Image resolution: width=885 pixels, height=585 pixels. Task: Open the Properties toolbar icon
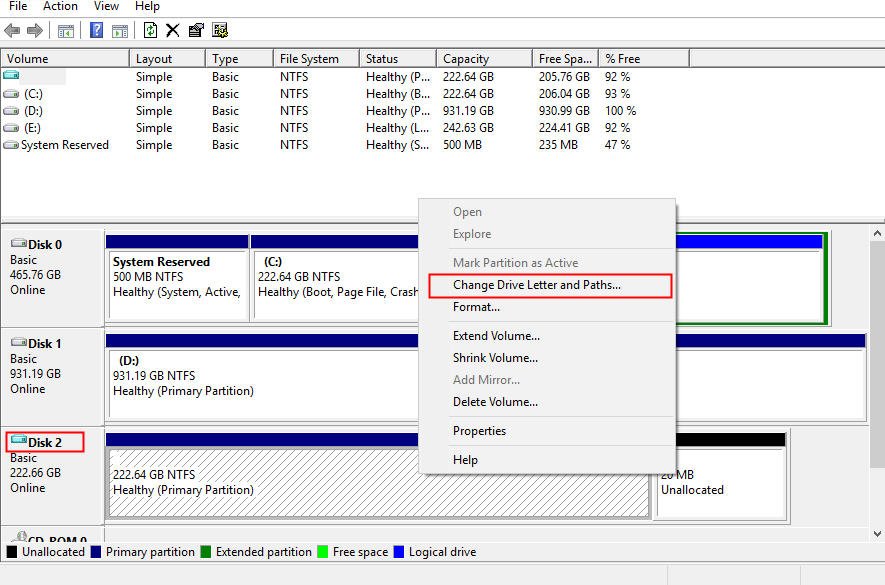pyautogui.click(x=196, y=30)
